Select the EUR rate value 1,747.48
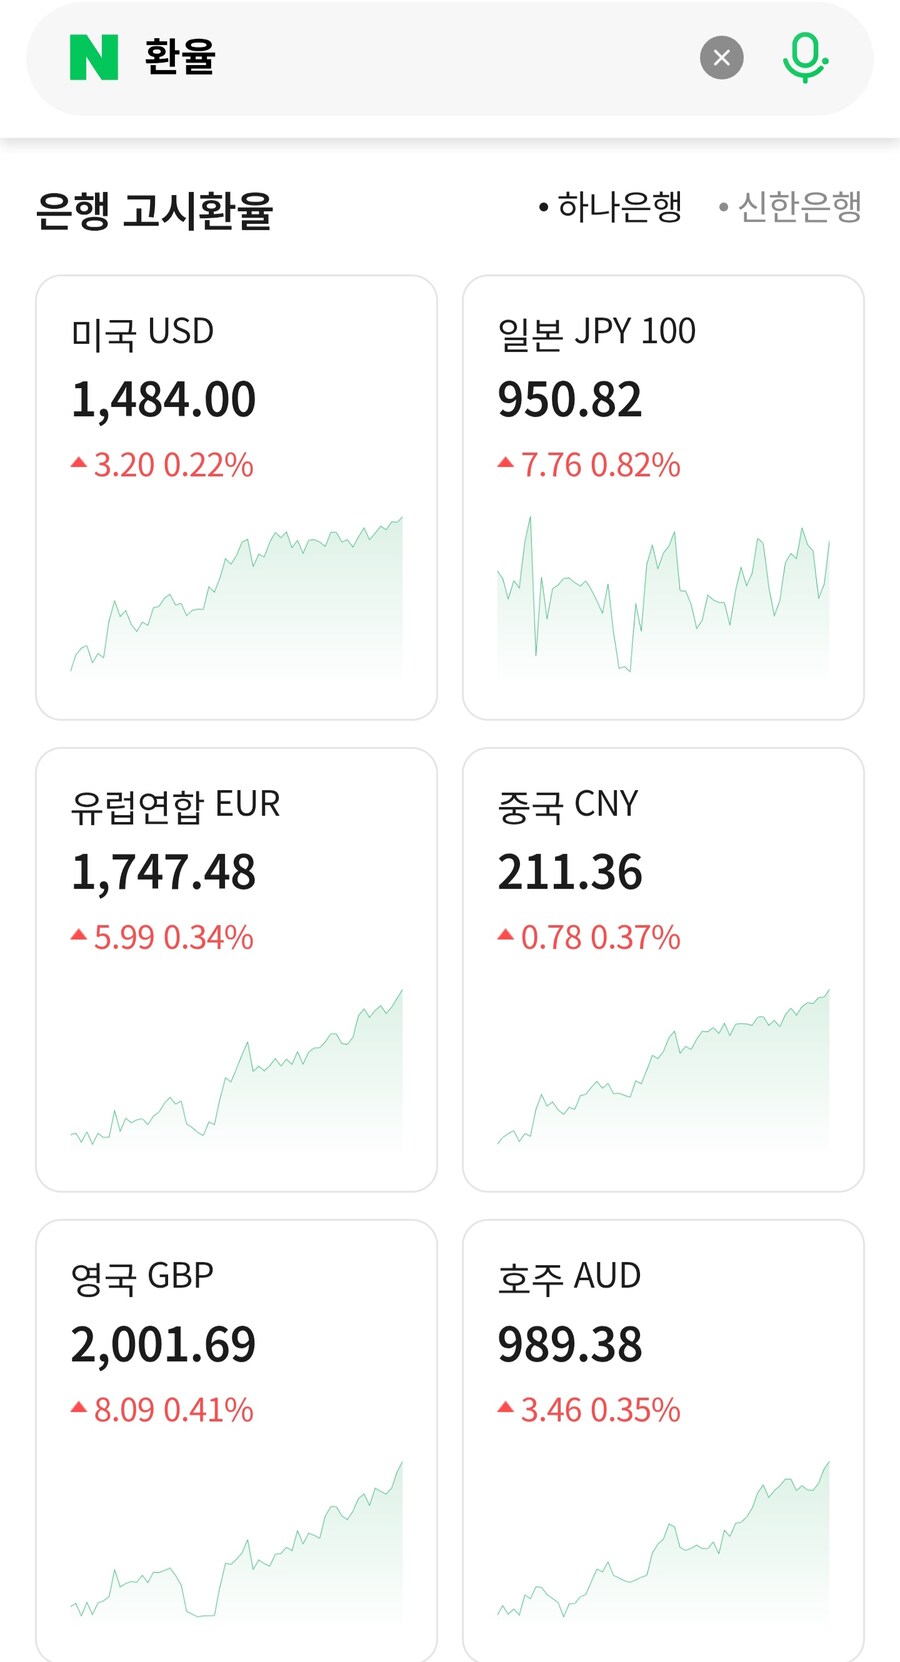 click(164, 872)
